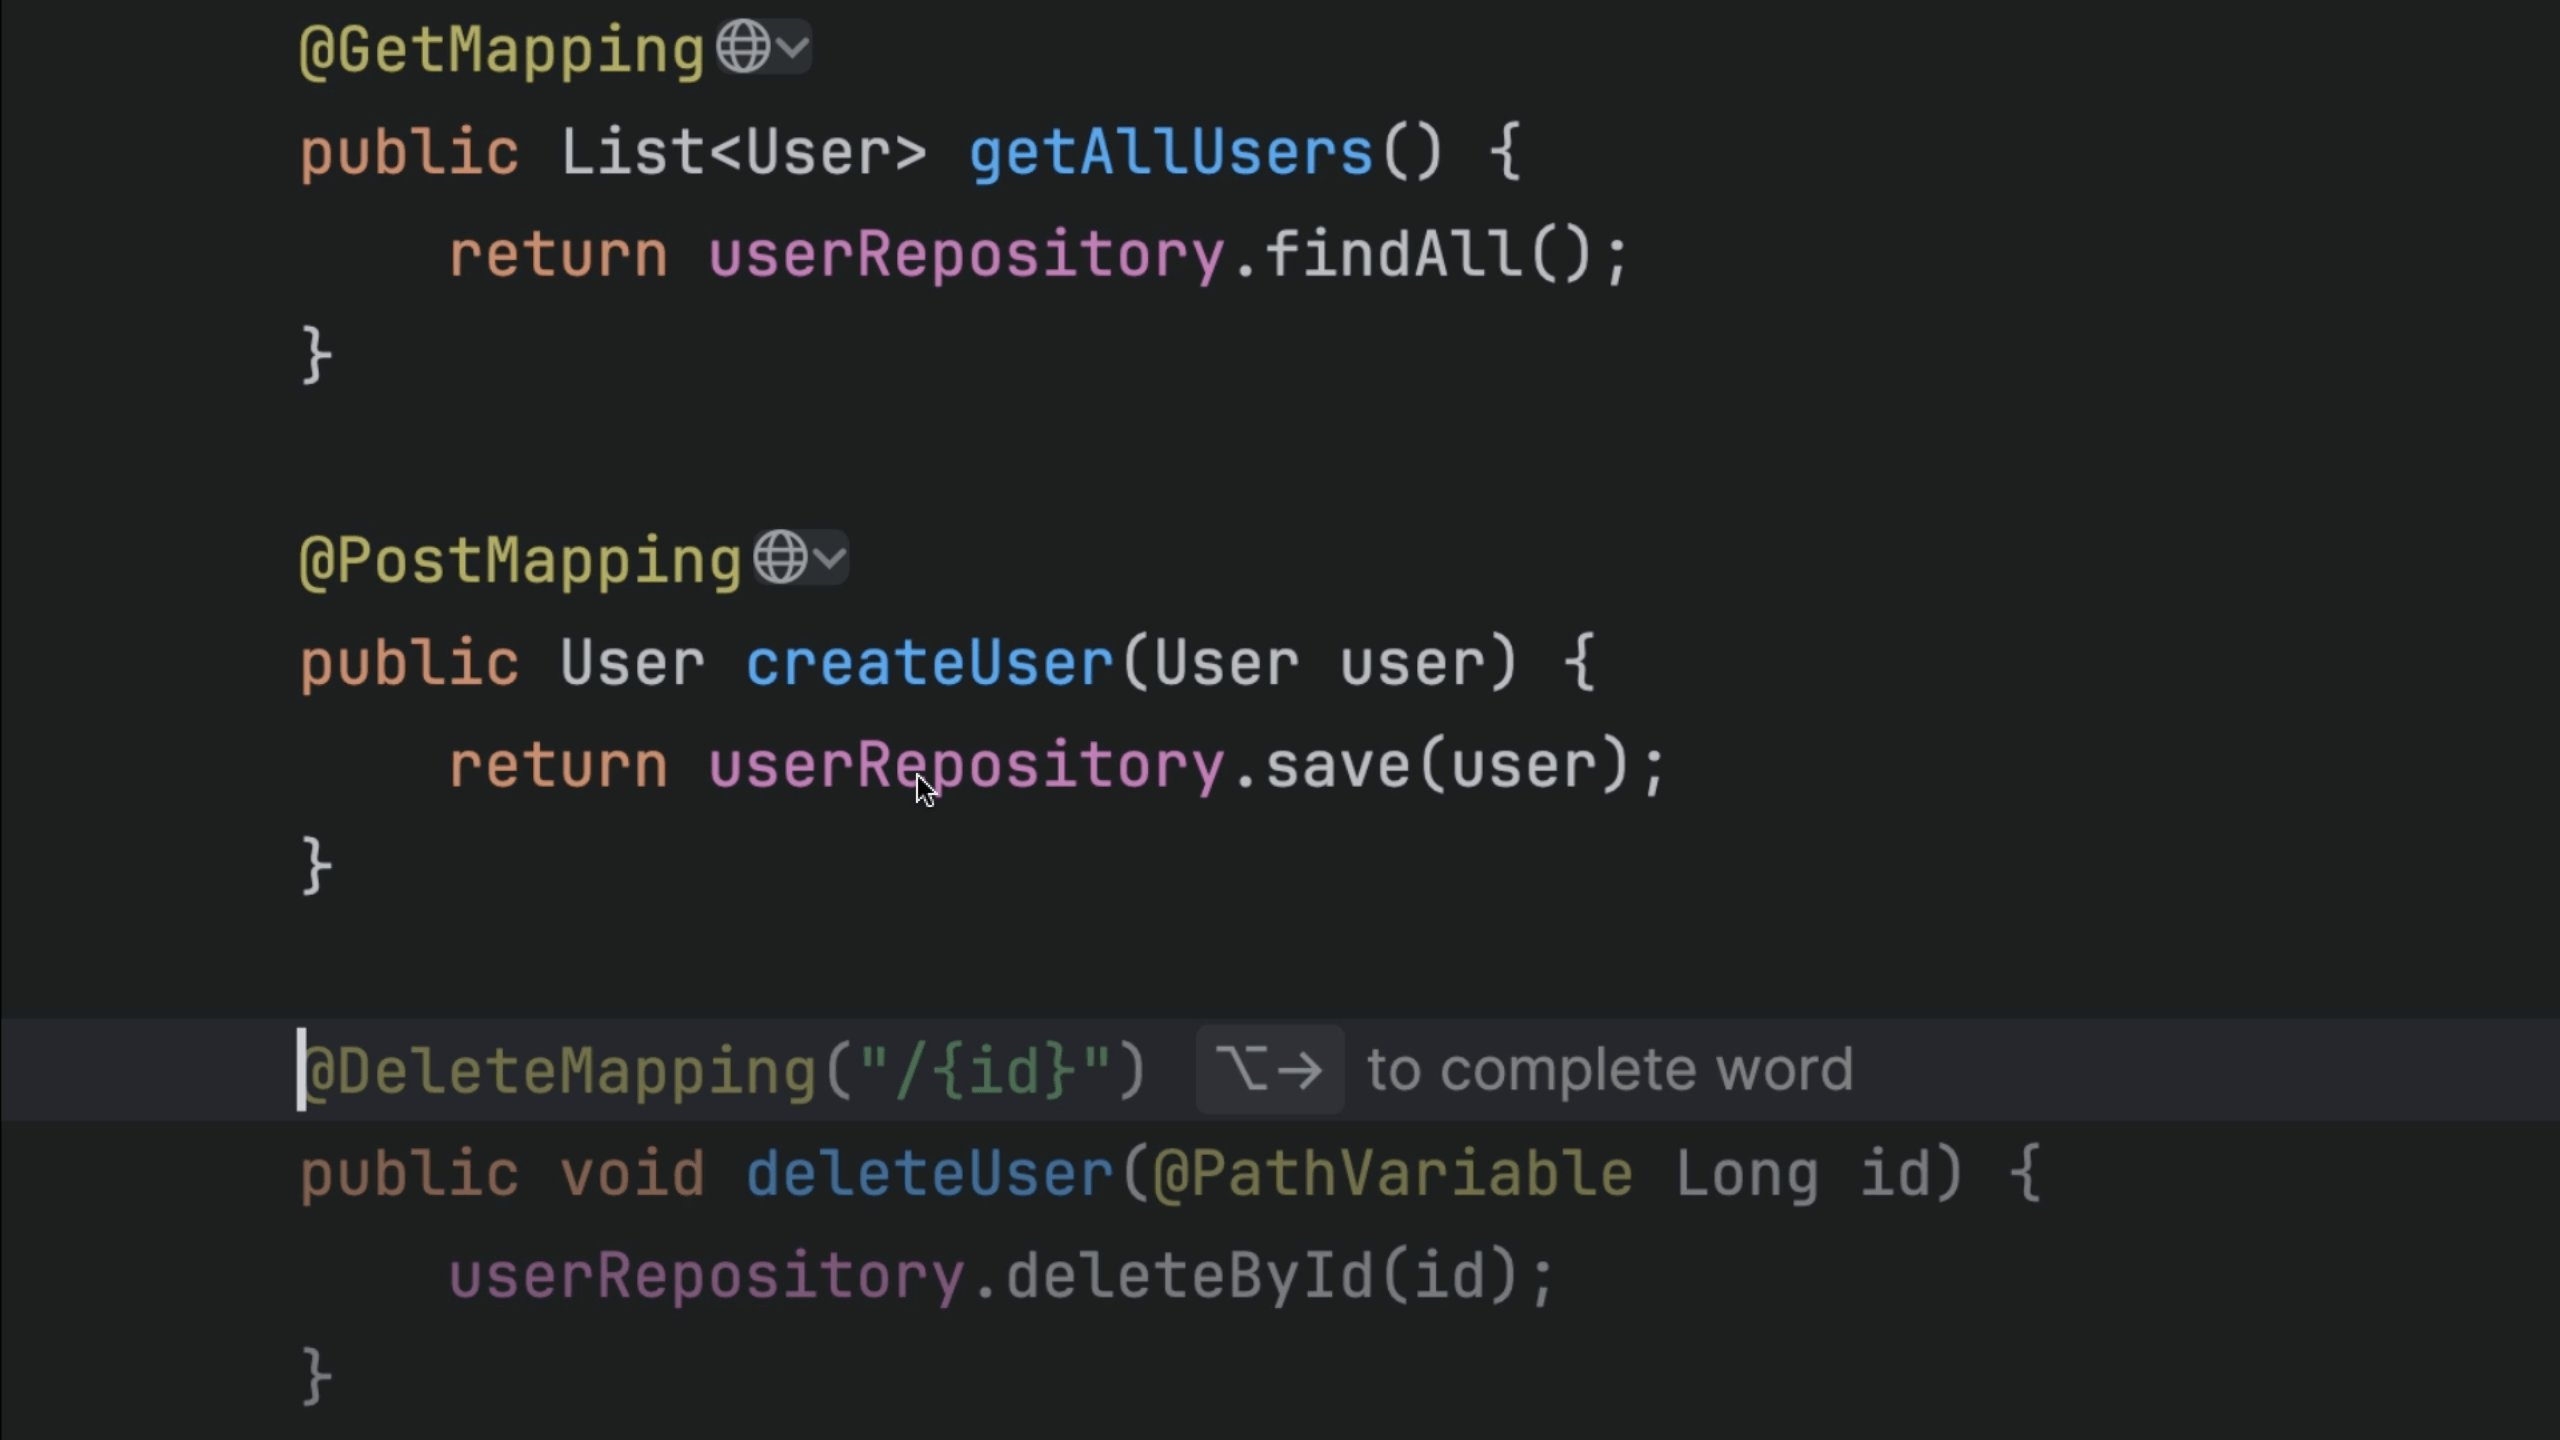Expand the chevron dropdown next to @PostMapping globe
2560x1440 pixels.
(830, 557)
